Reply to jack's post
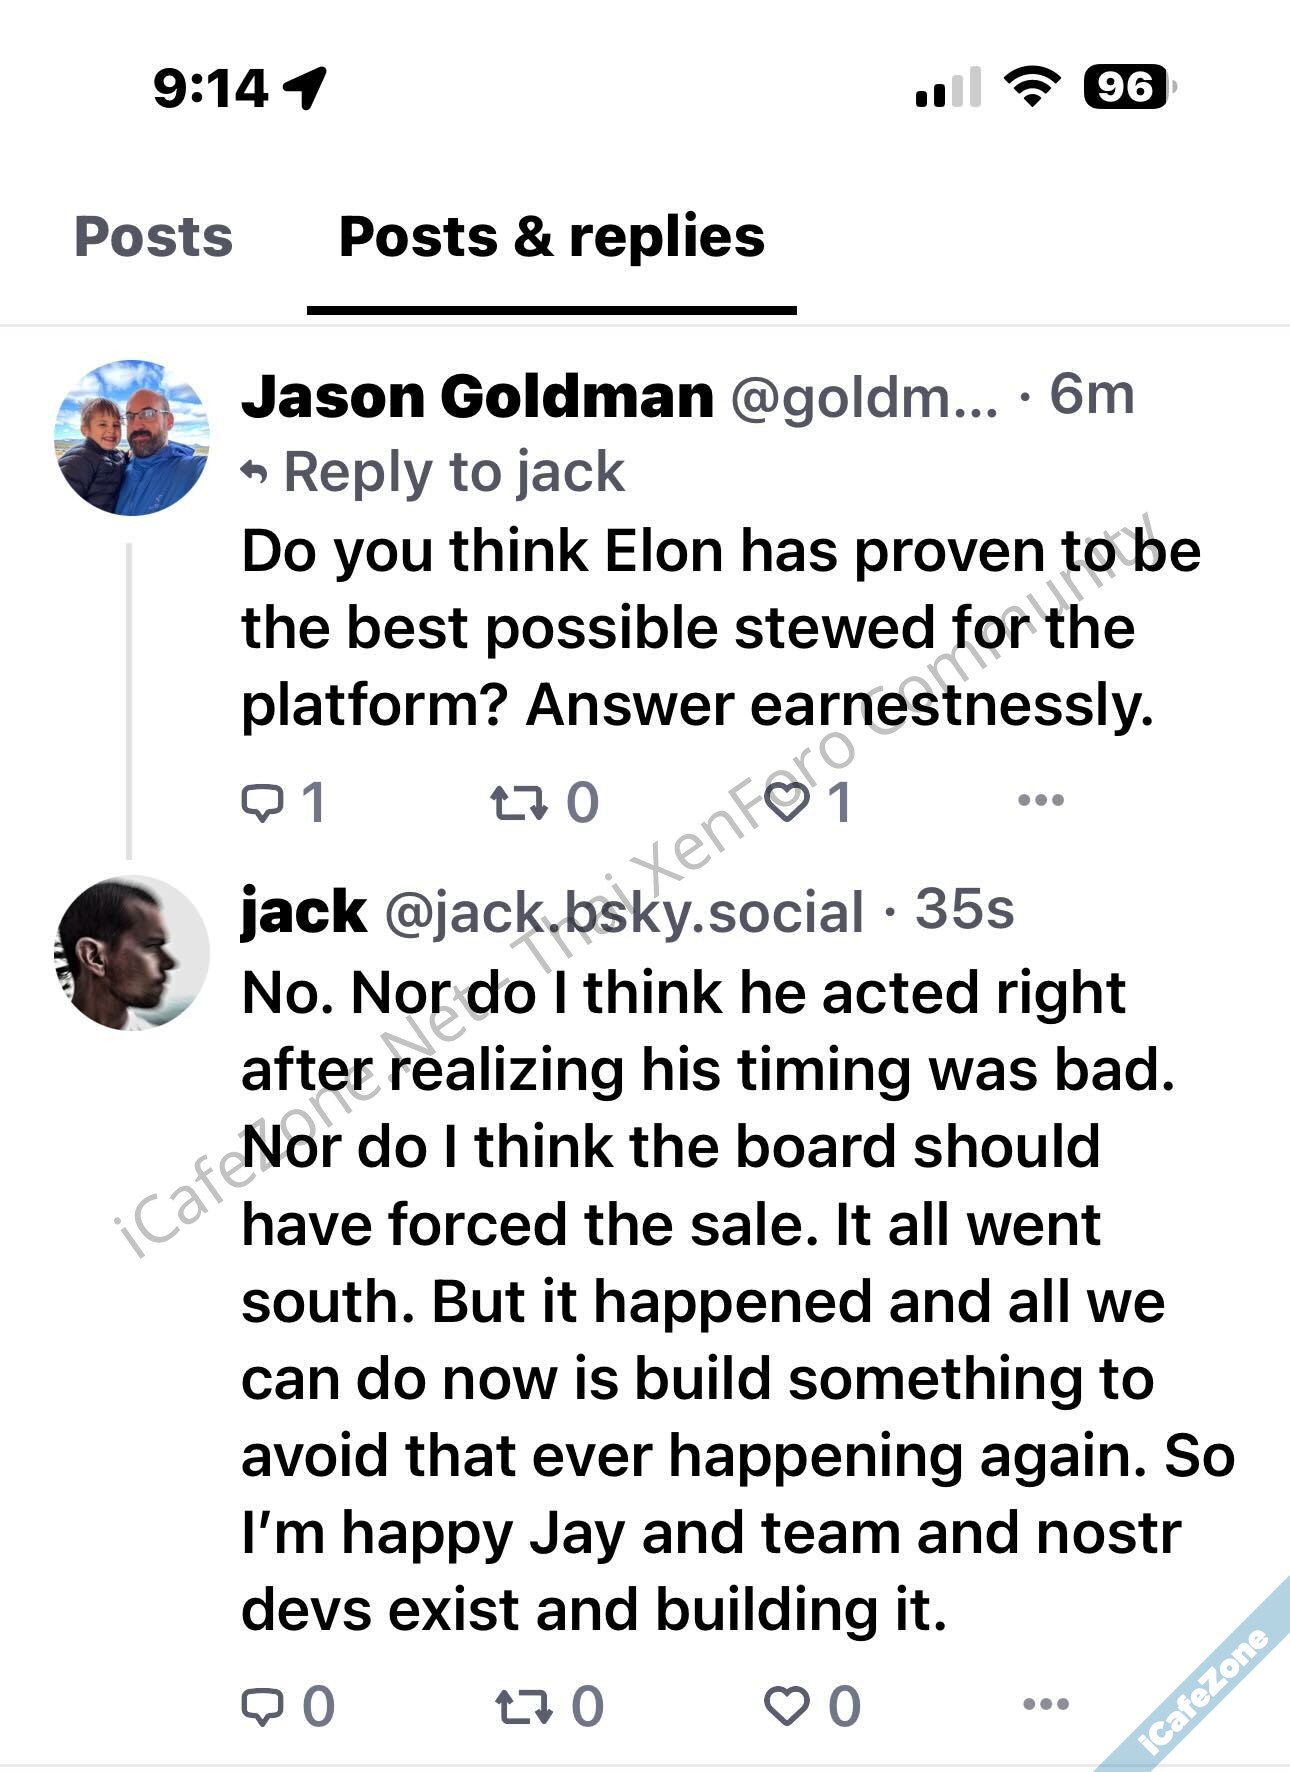 [x=263, y=1706]
